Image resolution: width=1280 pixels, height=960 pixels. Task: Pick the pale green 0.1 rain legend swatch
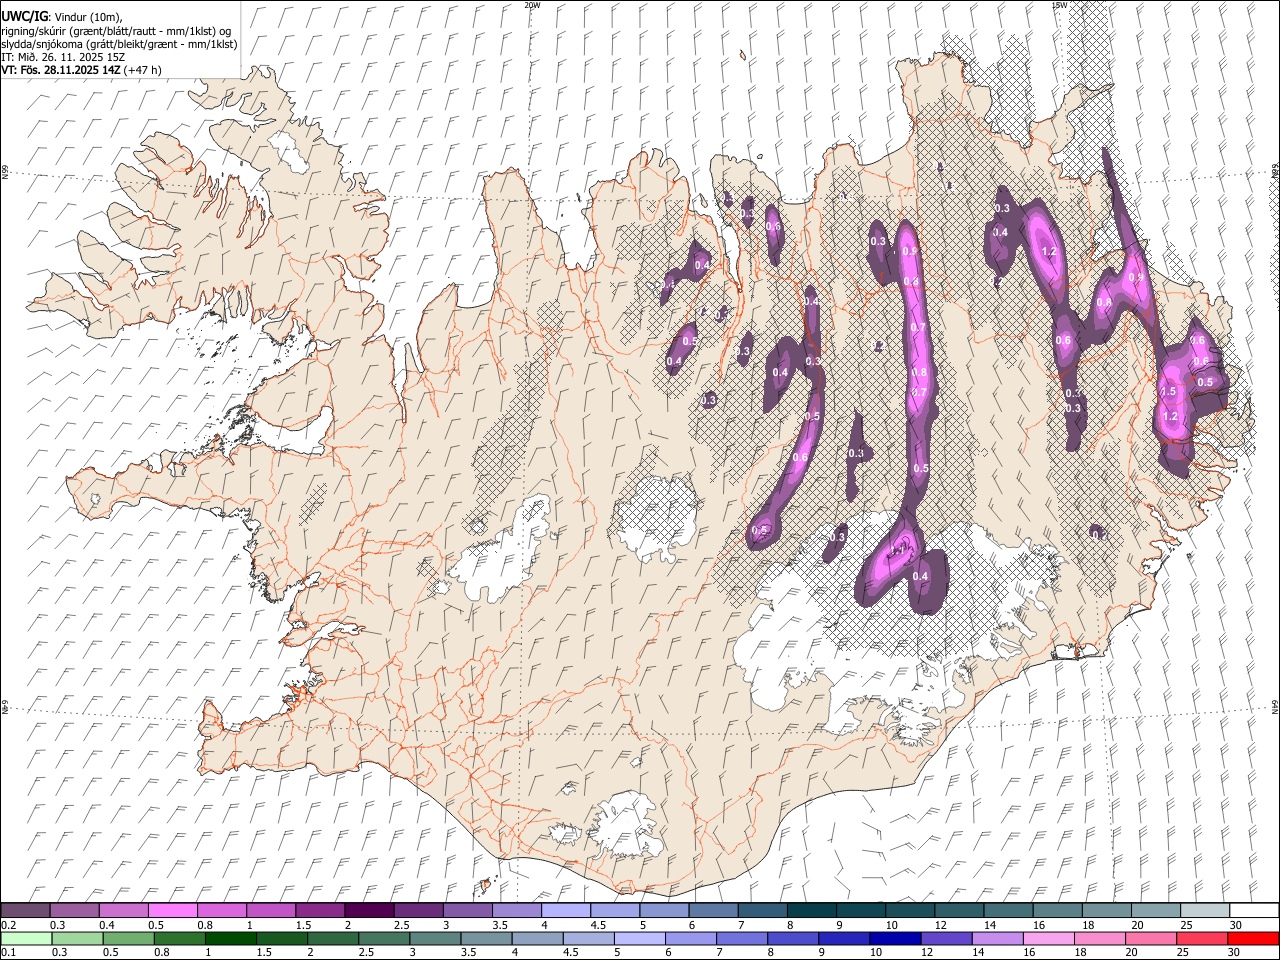click(x=26, y=938)
